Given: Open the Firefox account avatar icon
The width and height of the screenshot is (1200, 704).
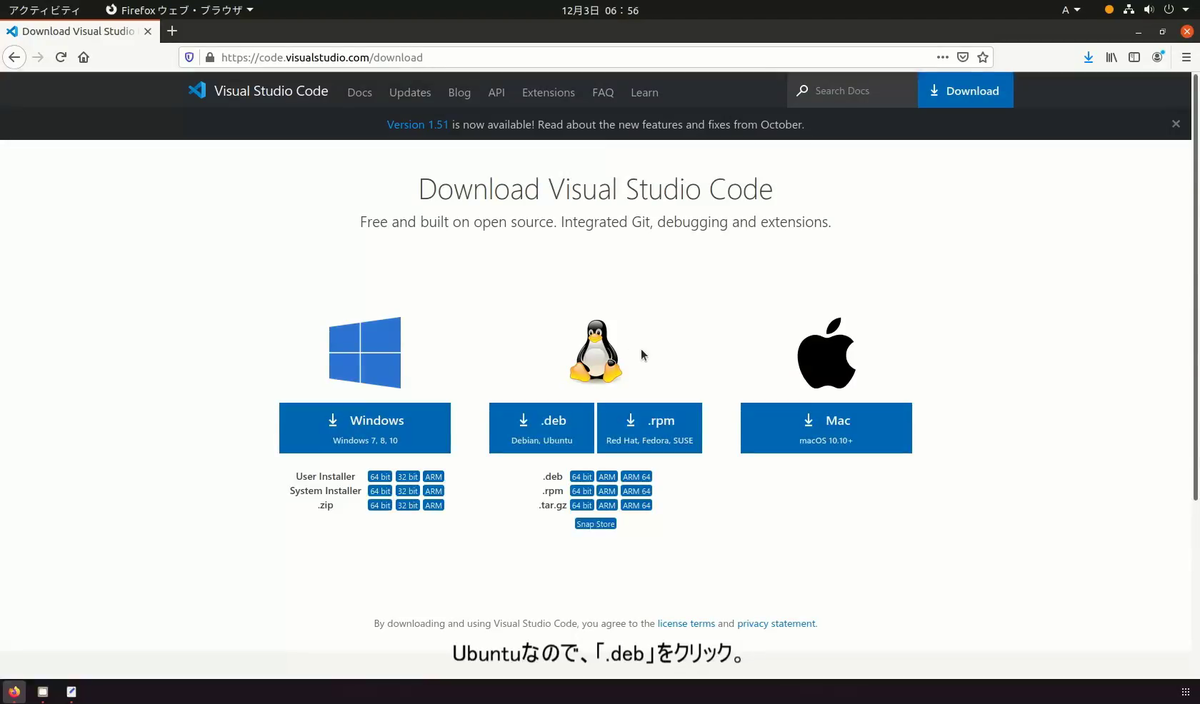Looking at the screenshot, I should (x=1158, y=57).
